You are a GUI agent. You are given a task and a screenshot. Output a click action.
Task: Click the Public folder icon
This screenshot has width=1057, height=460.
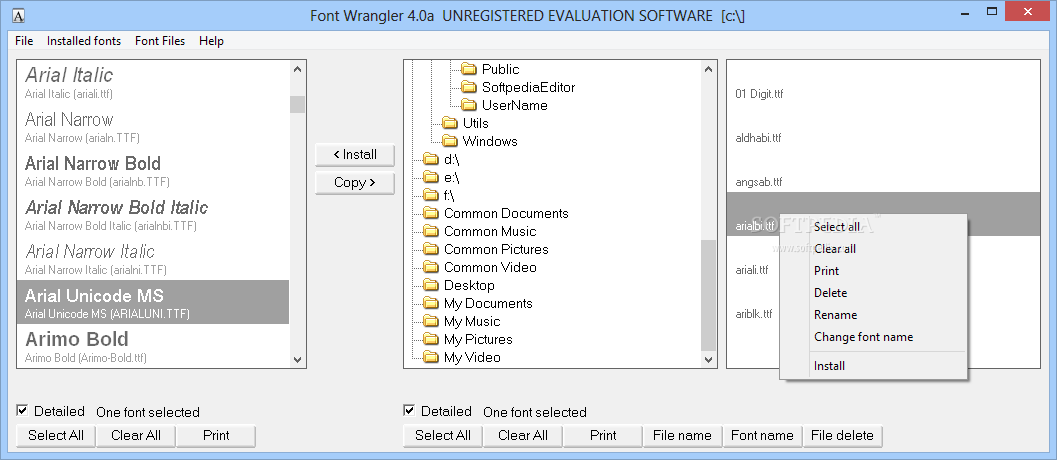coord(469,69)
